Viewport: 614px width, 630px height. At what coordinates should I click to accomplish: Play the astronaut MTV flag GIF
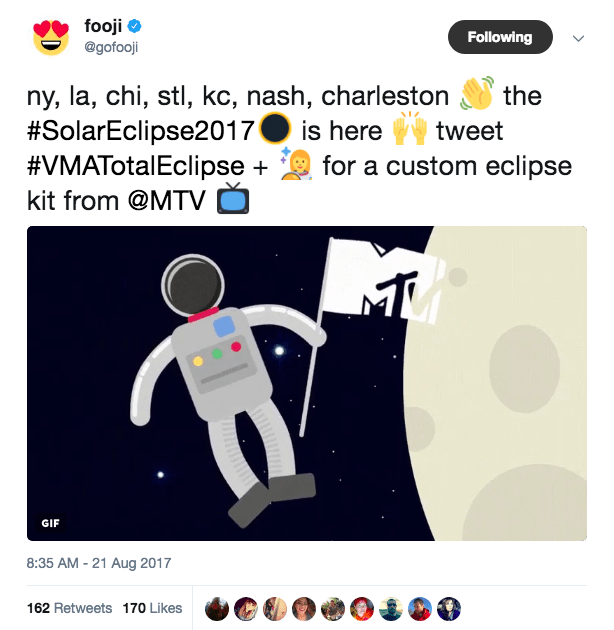[306, 383]
